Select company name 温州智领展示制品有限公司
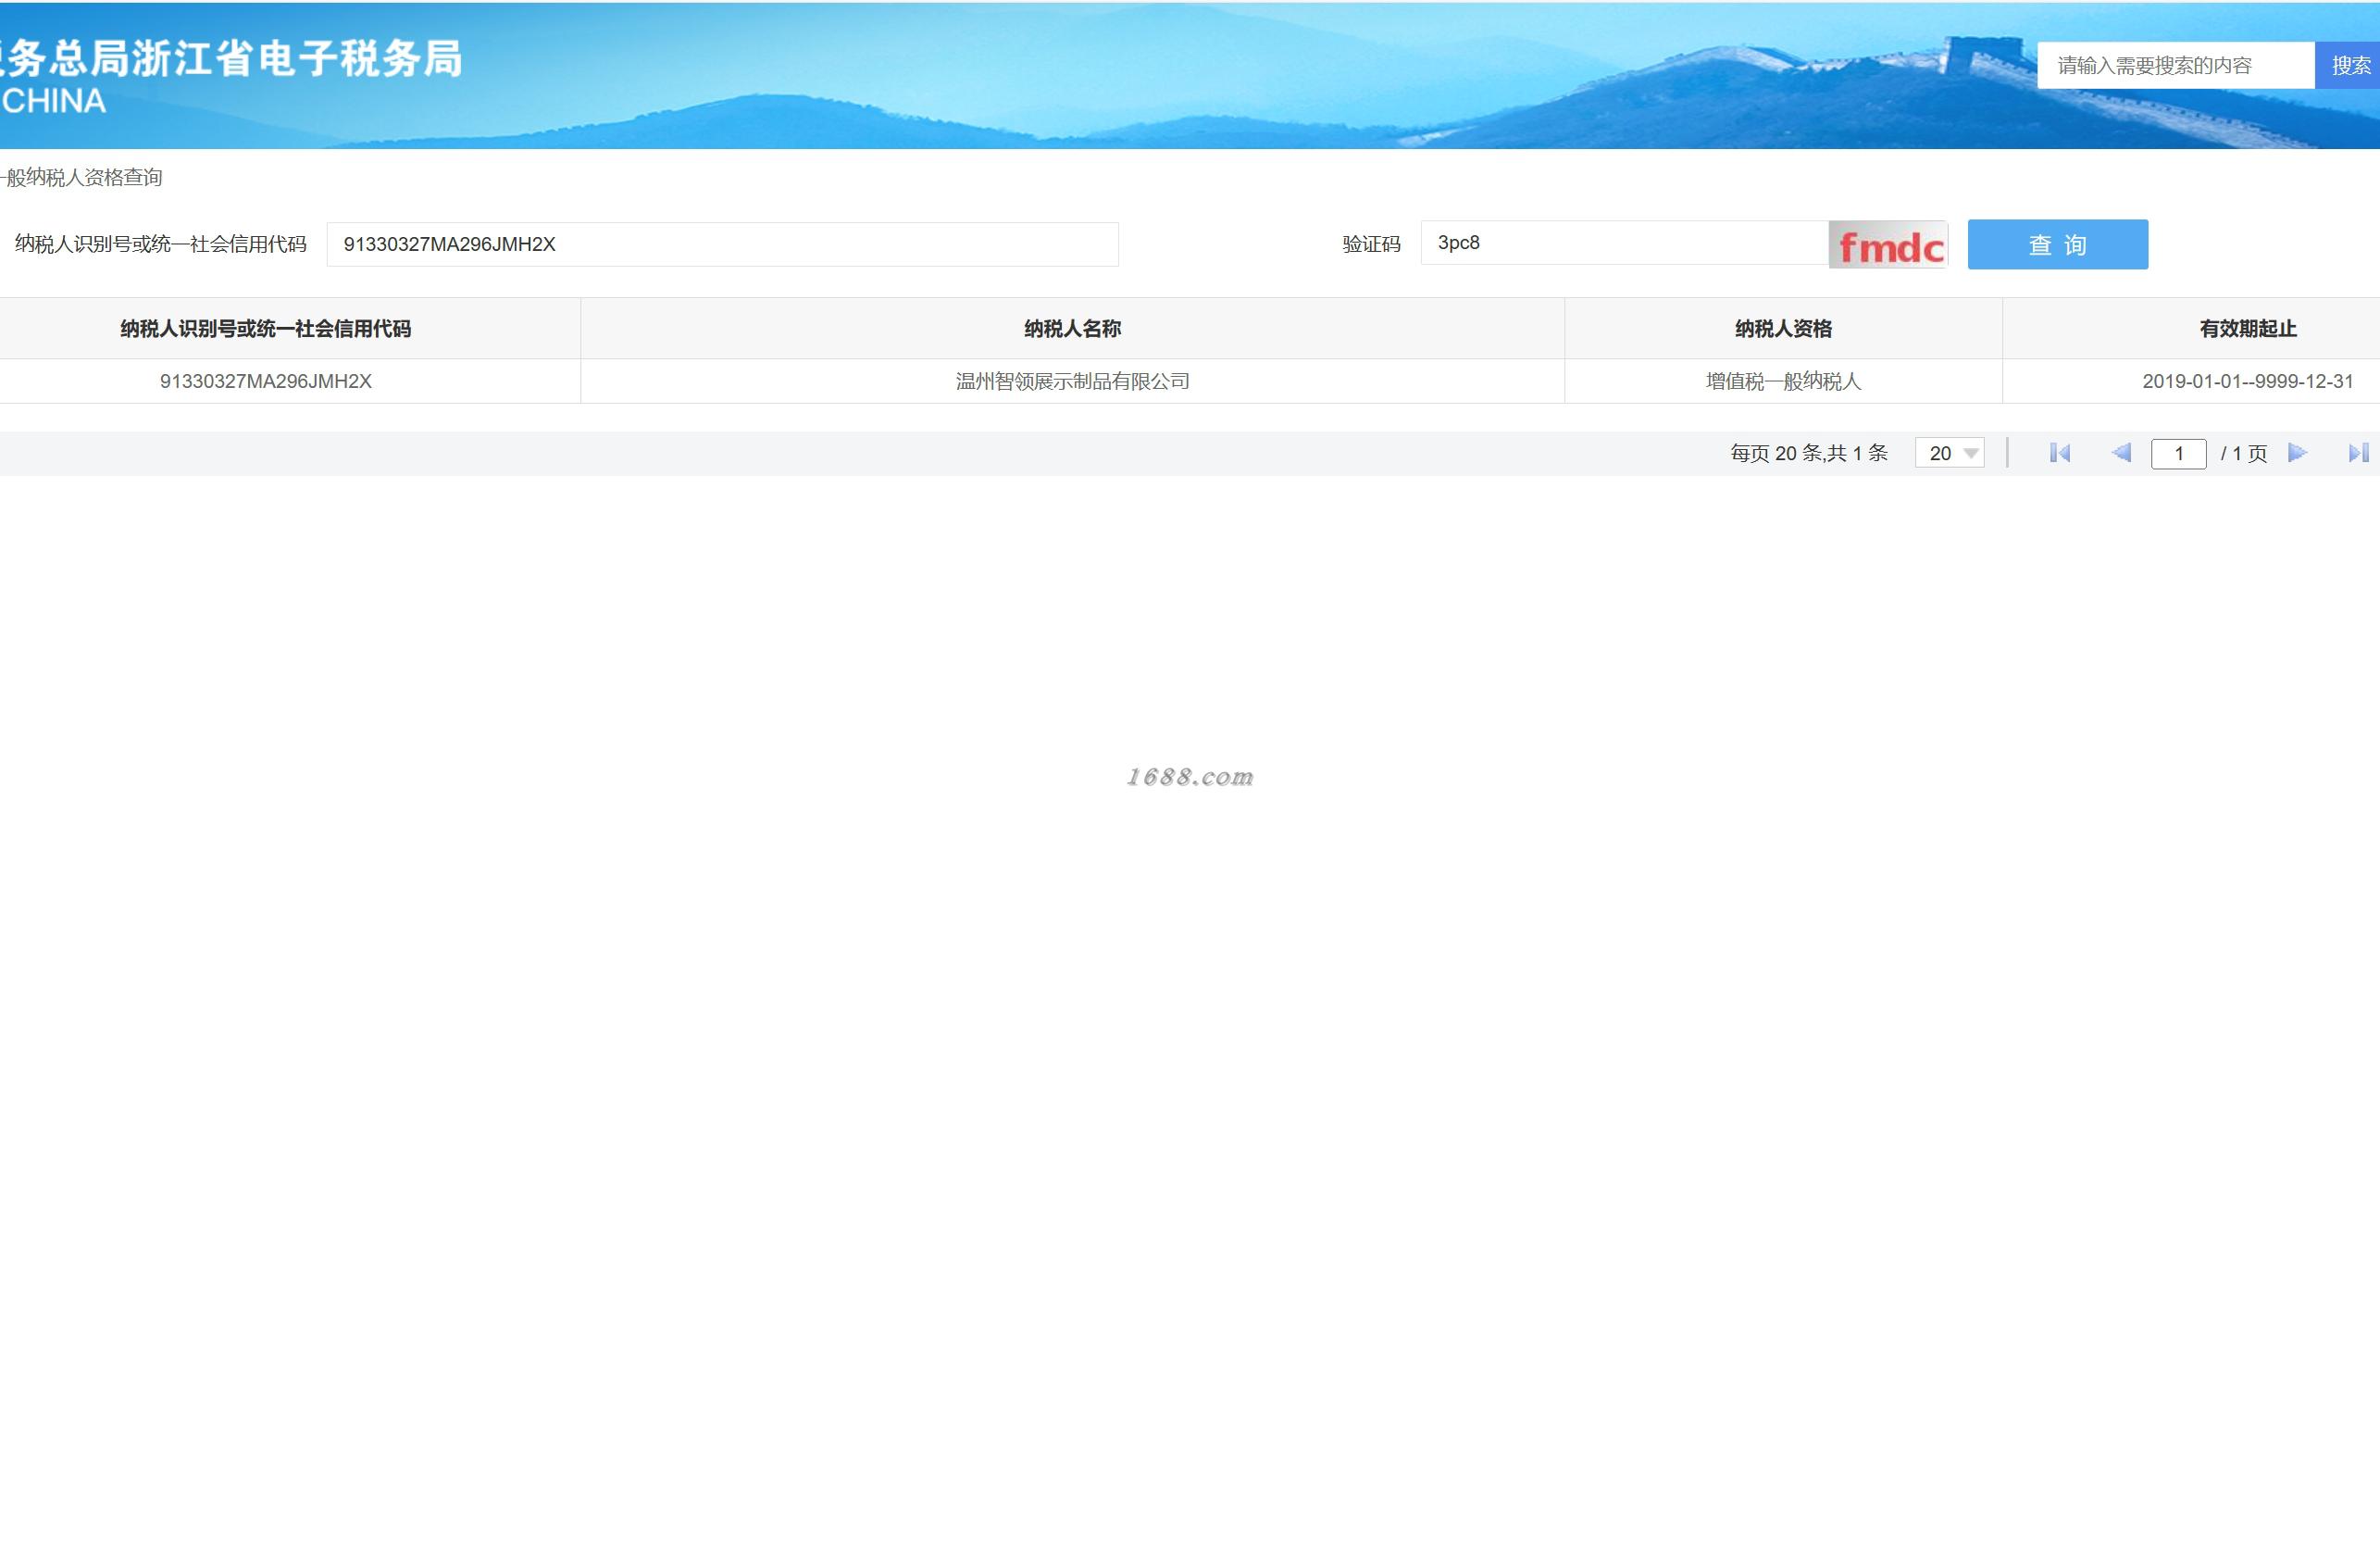Viewport: 2380px width, 1550px height. coord(1072,381)
